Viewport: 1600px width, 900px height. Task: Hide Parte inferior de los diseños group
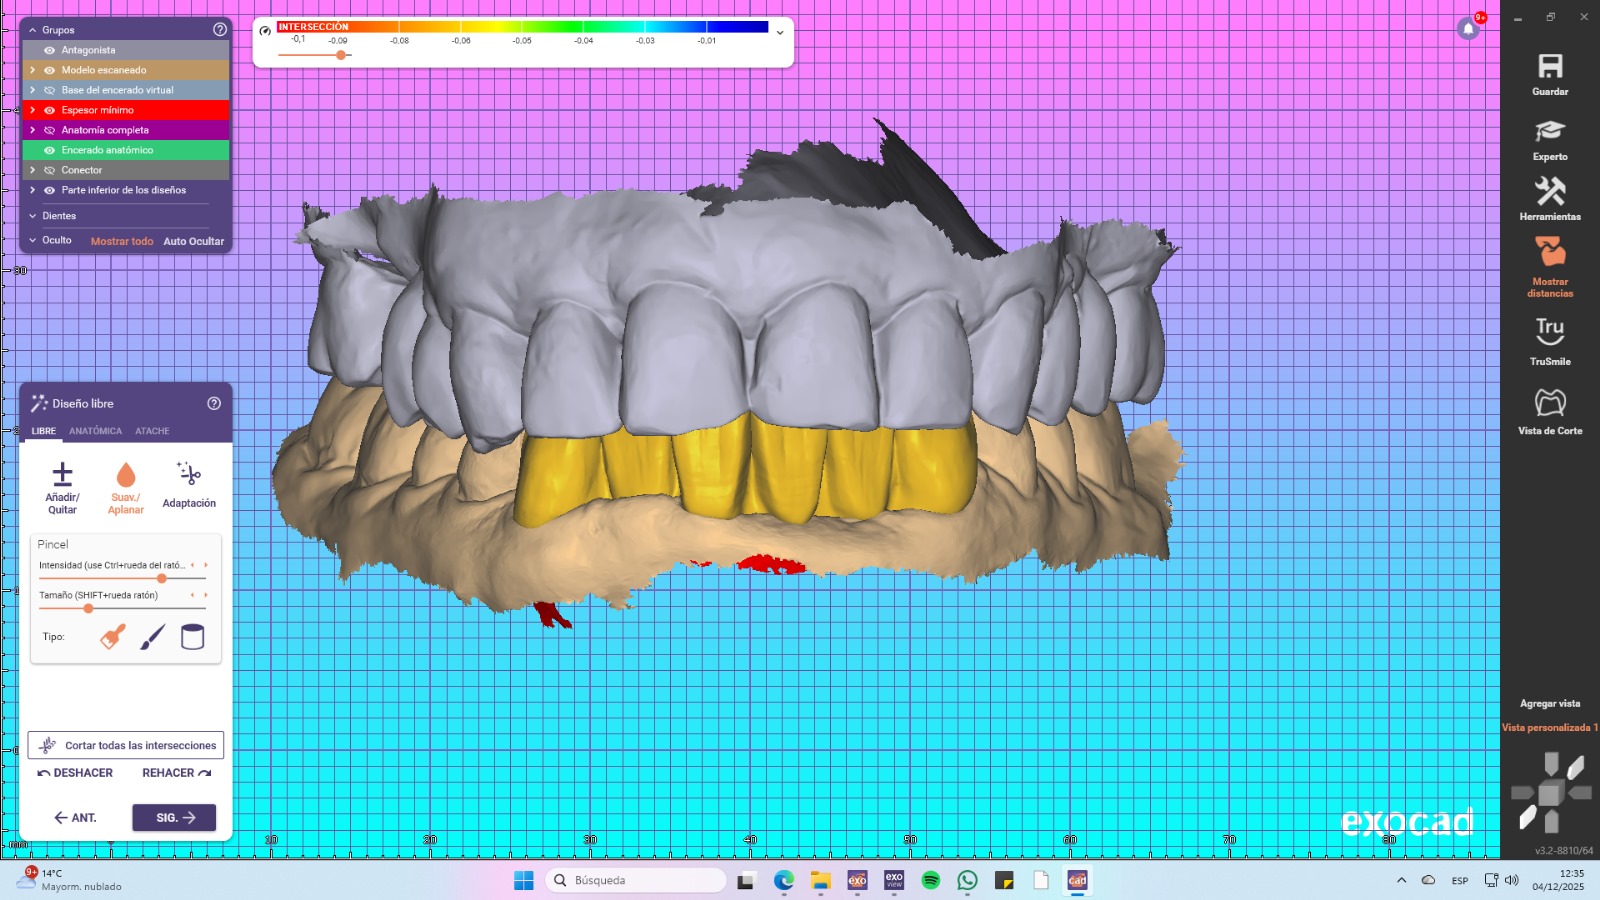49,190
